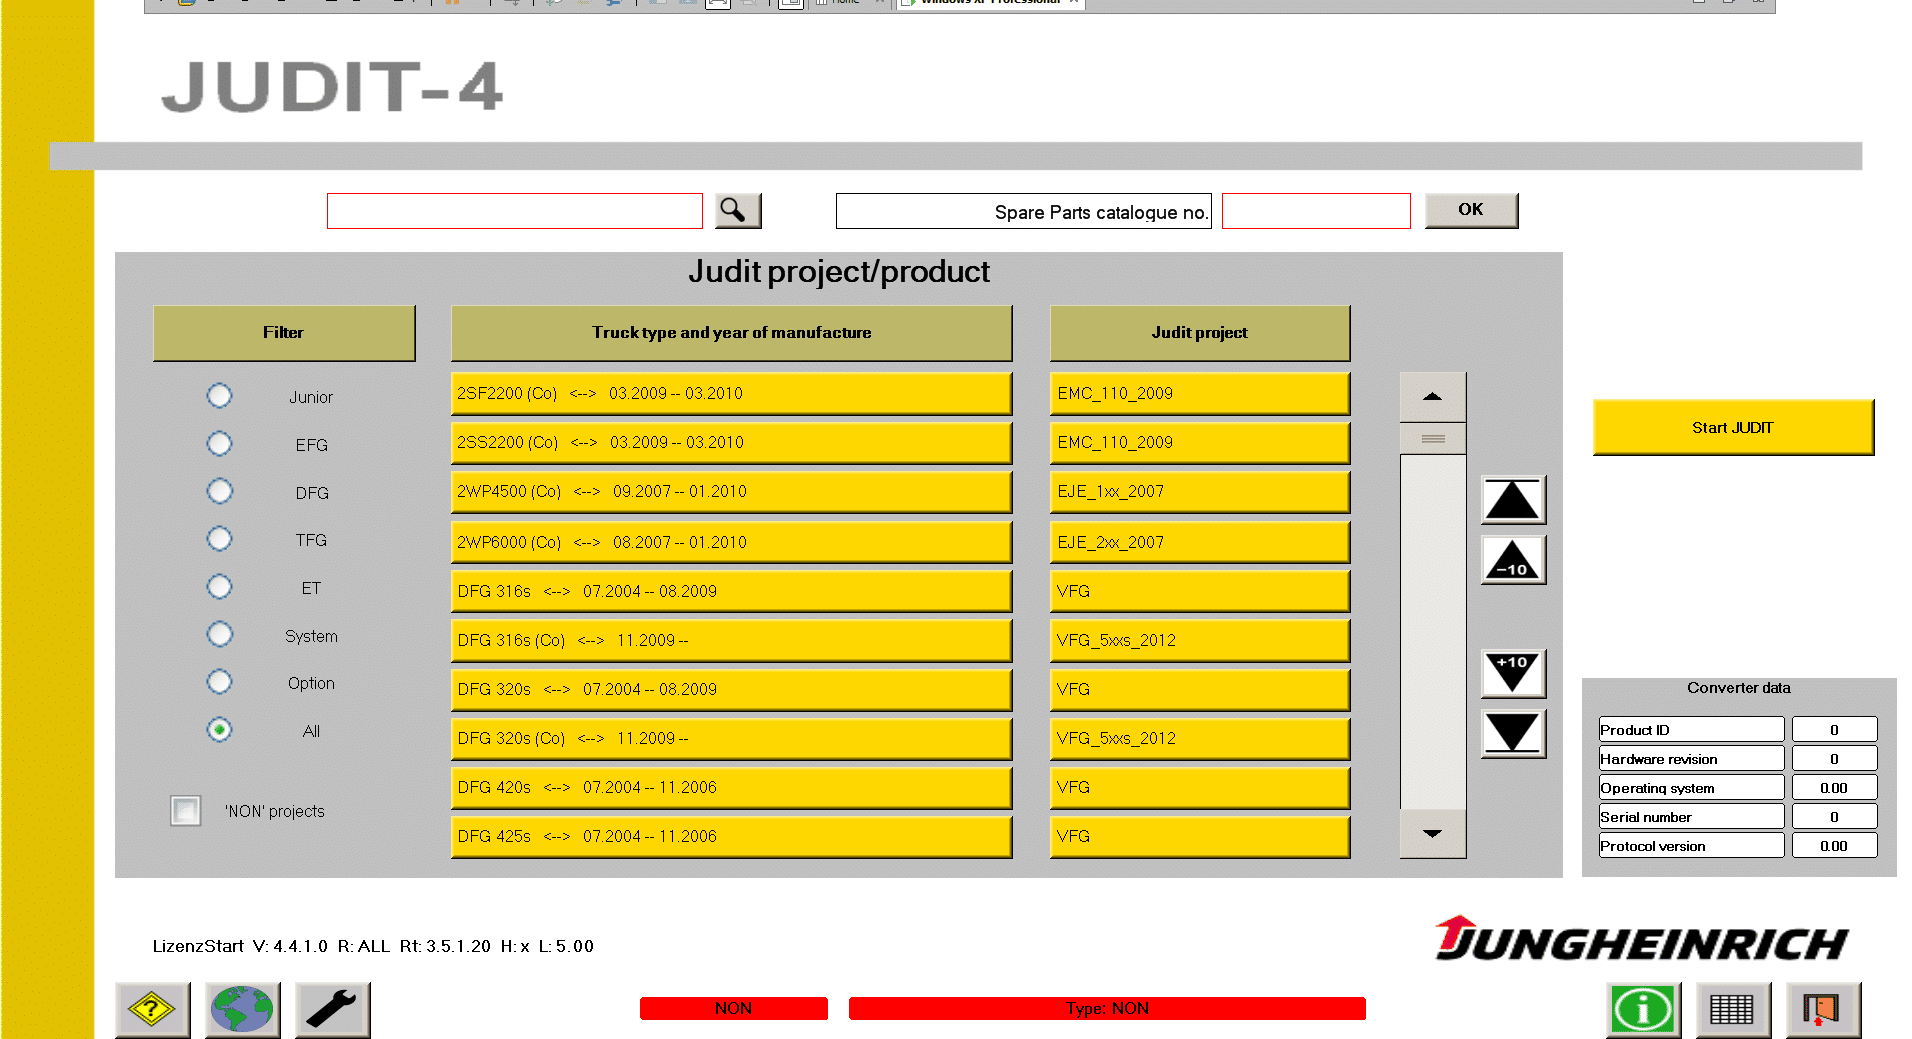Select the EFG filter radio button

click(219, 444)
